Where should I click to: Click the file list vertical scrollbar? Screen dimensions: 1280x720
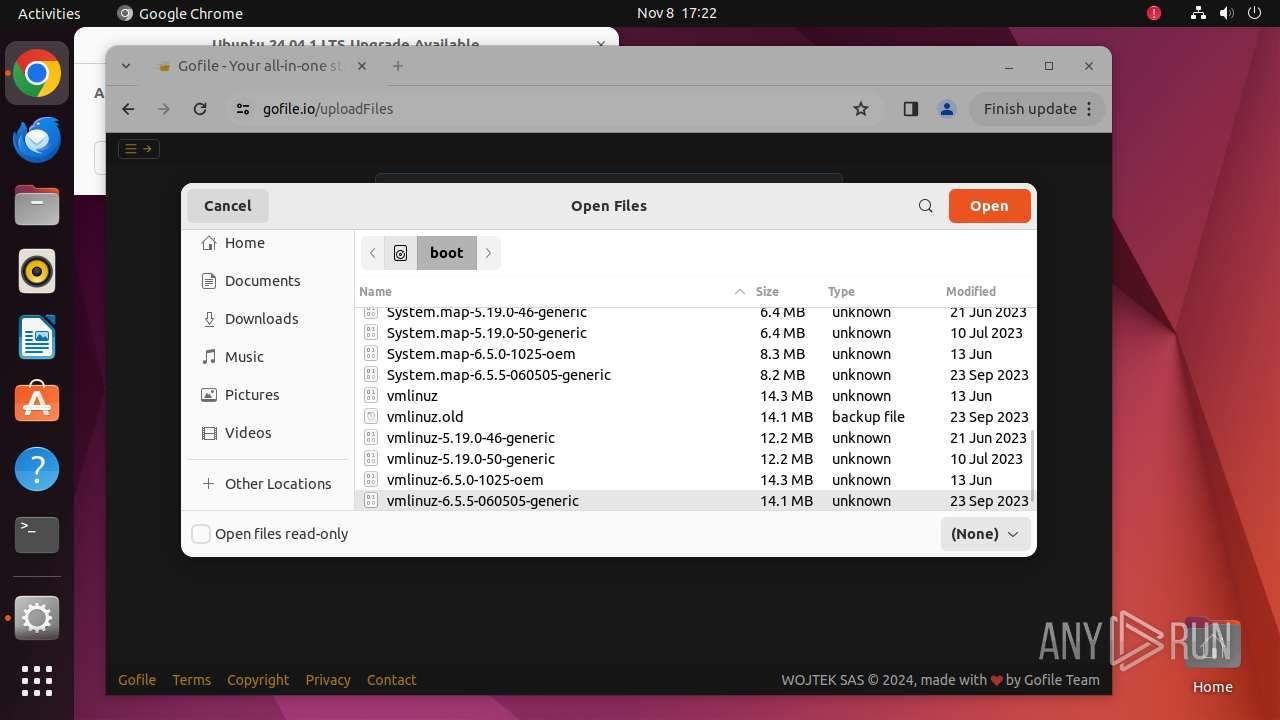pos(1033,468)
